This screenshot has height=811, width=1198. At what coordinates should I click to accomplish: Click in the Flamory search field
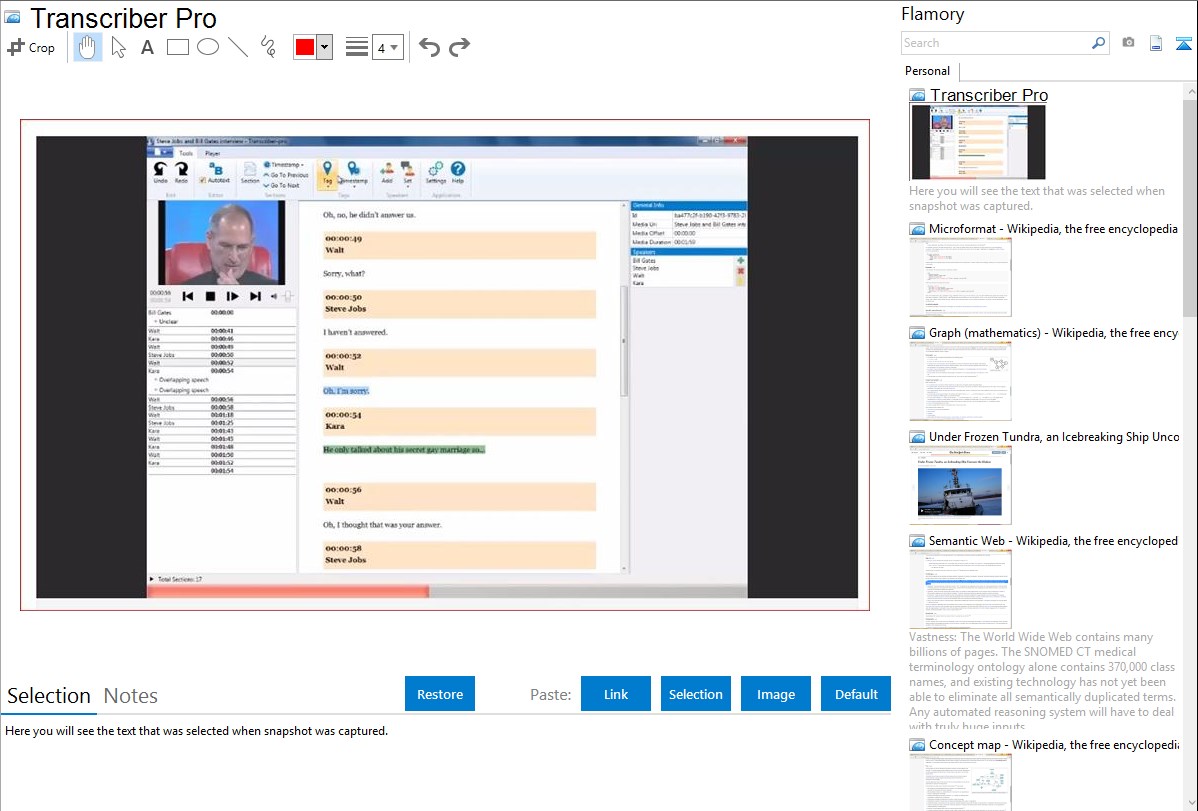coord(994,43)
